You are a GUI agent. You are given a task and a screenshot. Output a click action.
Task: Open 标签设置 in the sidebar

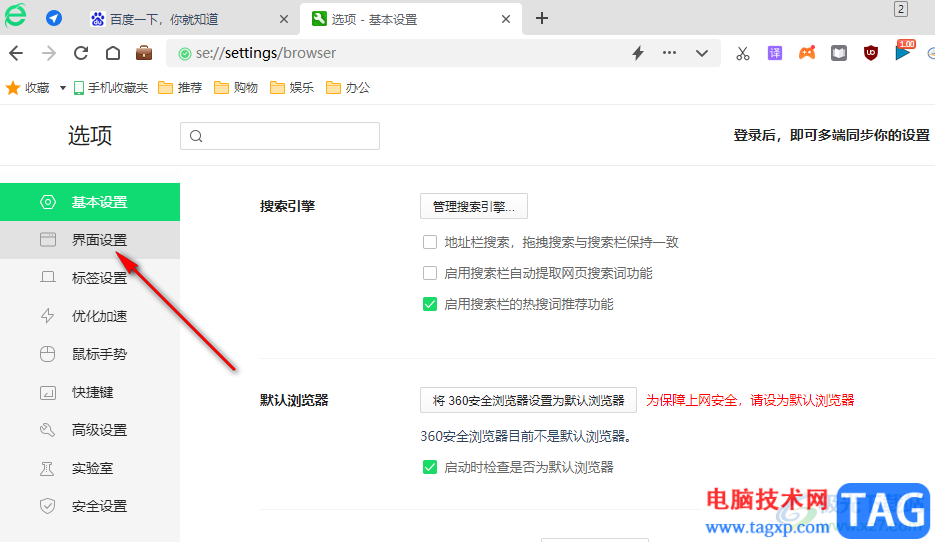point(90,278)
